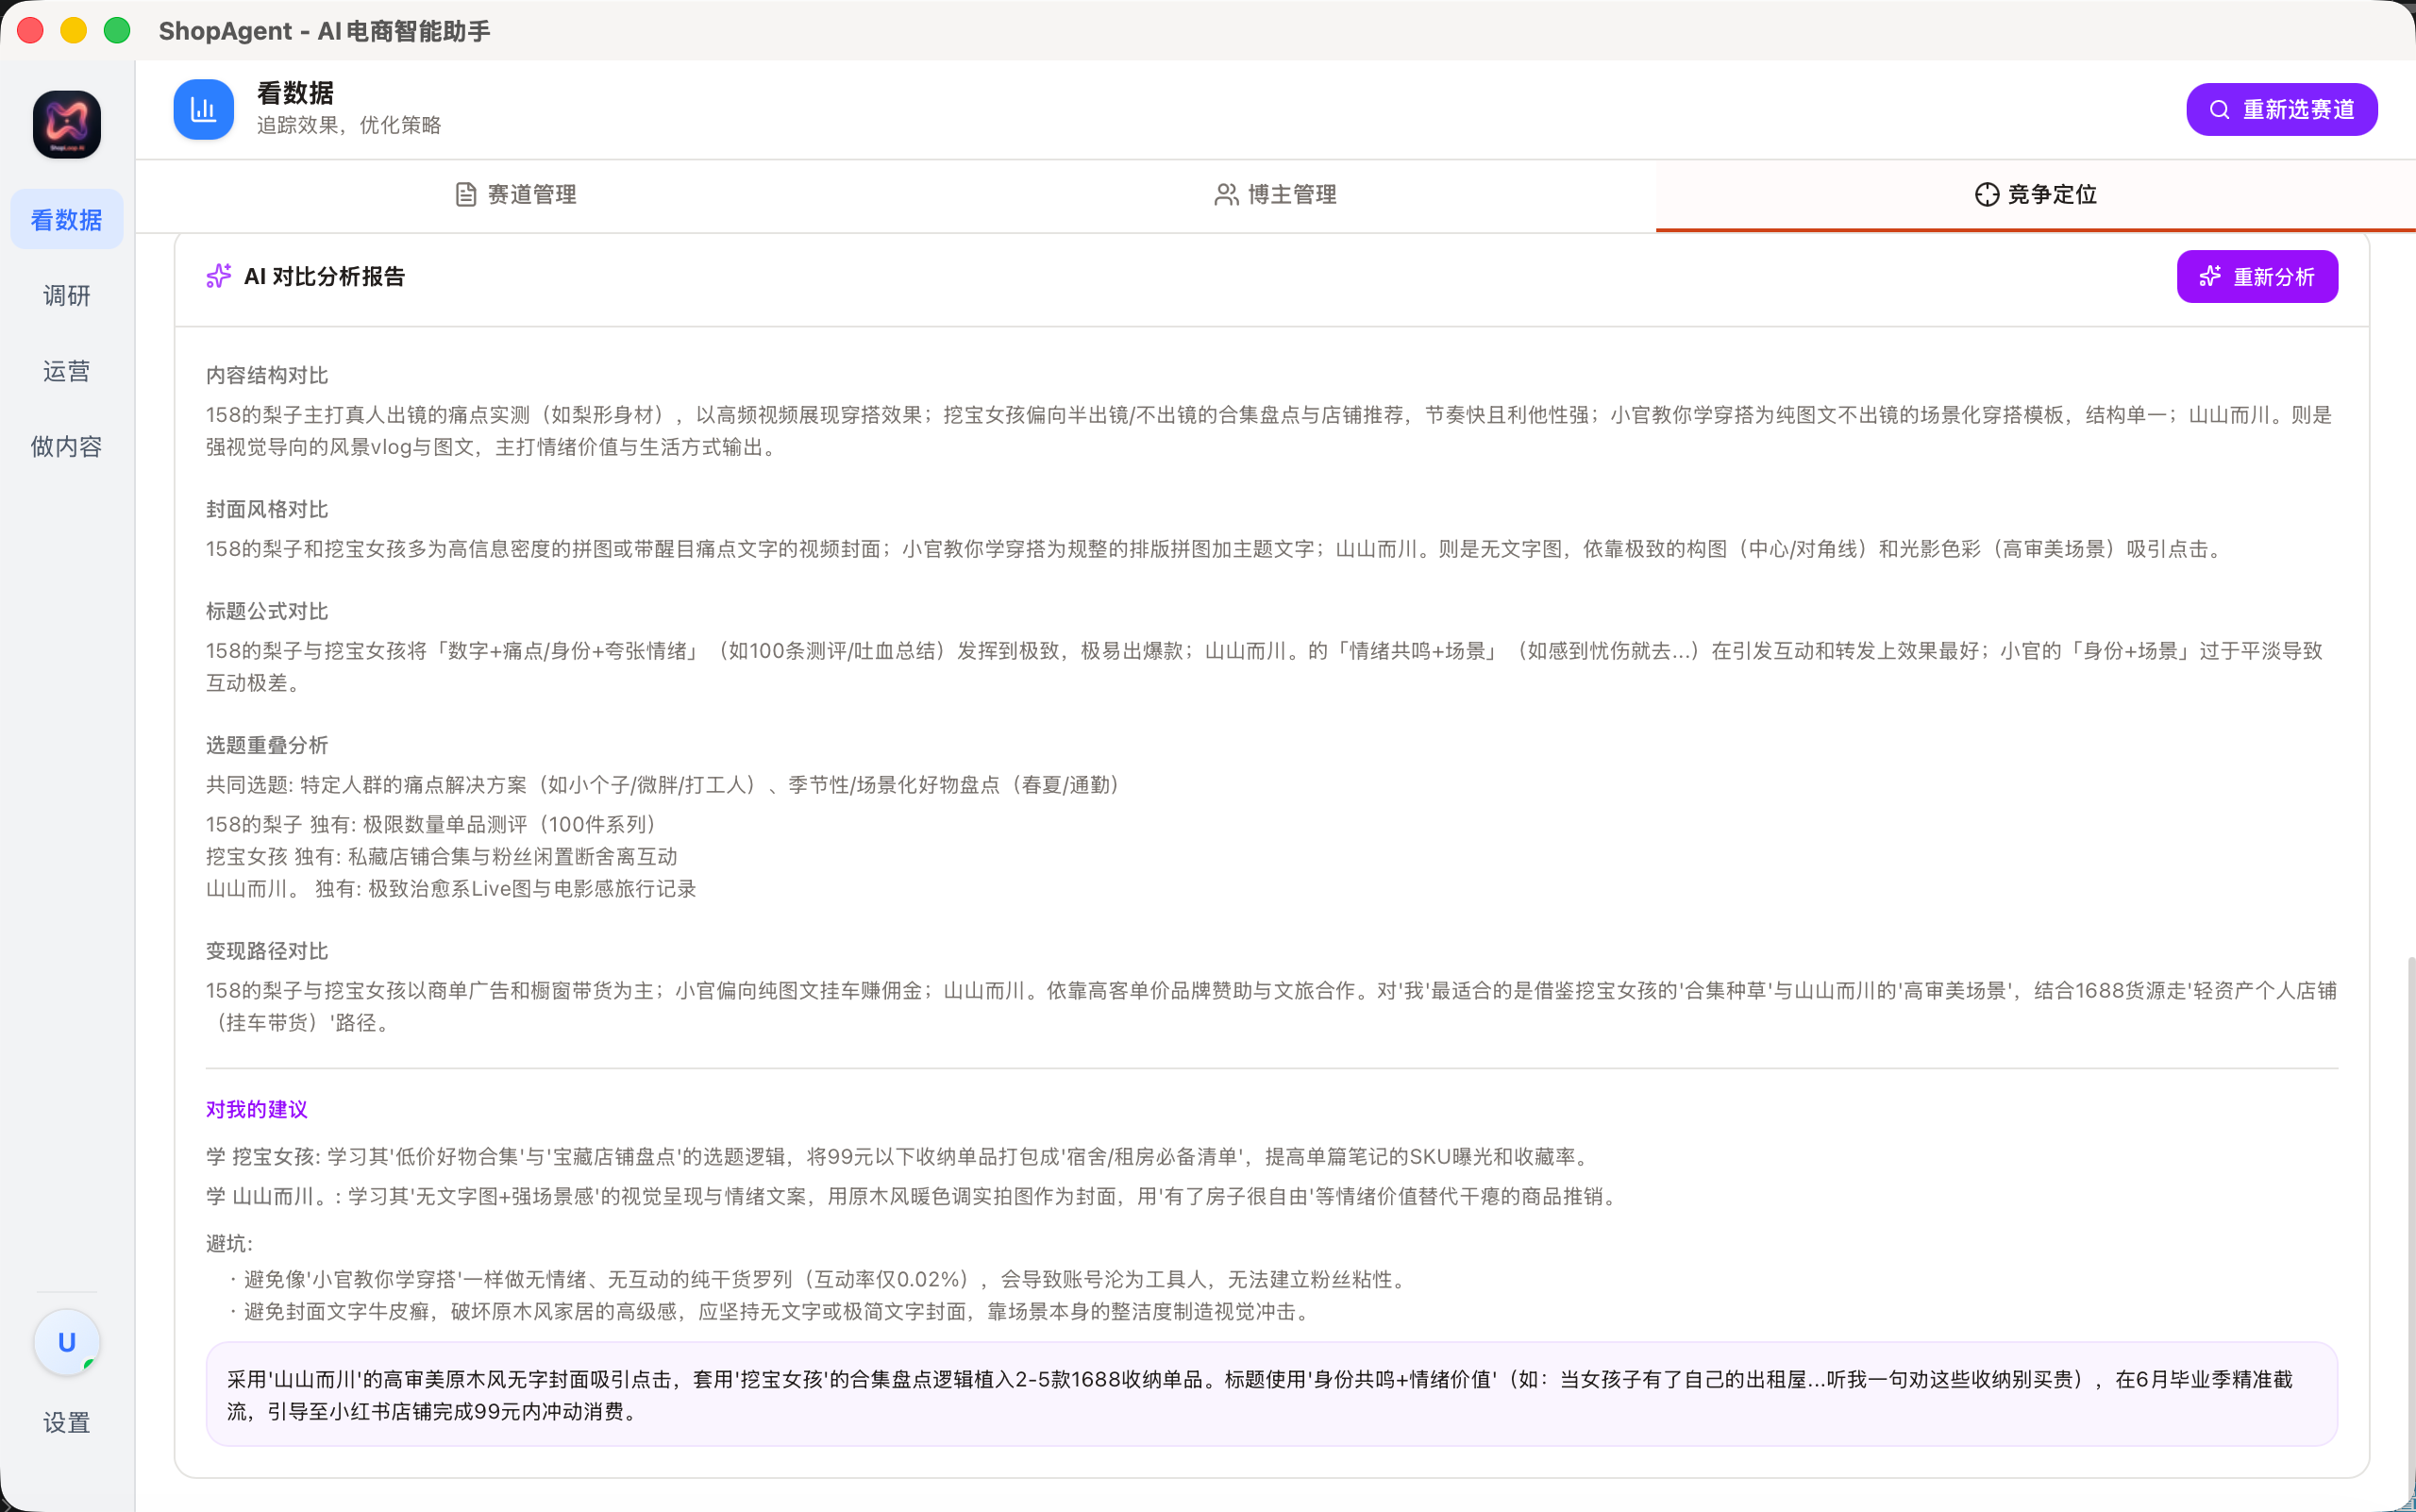Go to 做内容 in the sidebar
Viewport: 2416px width, 1512px height.
(66, 446)
